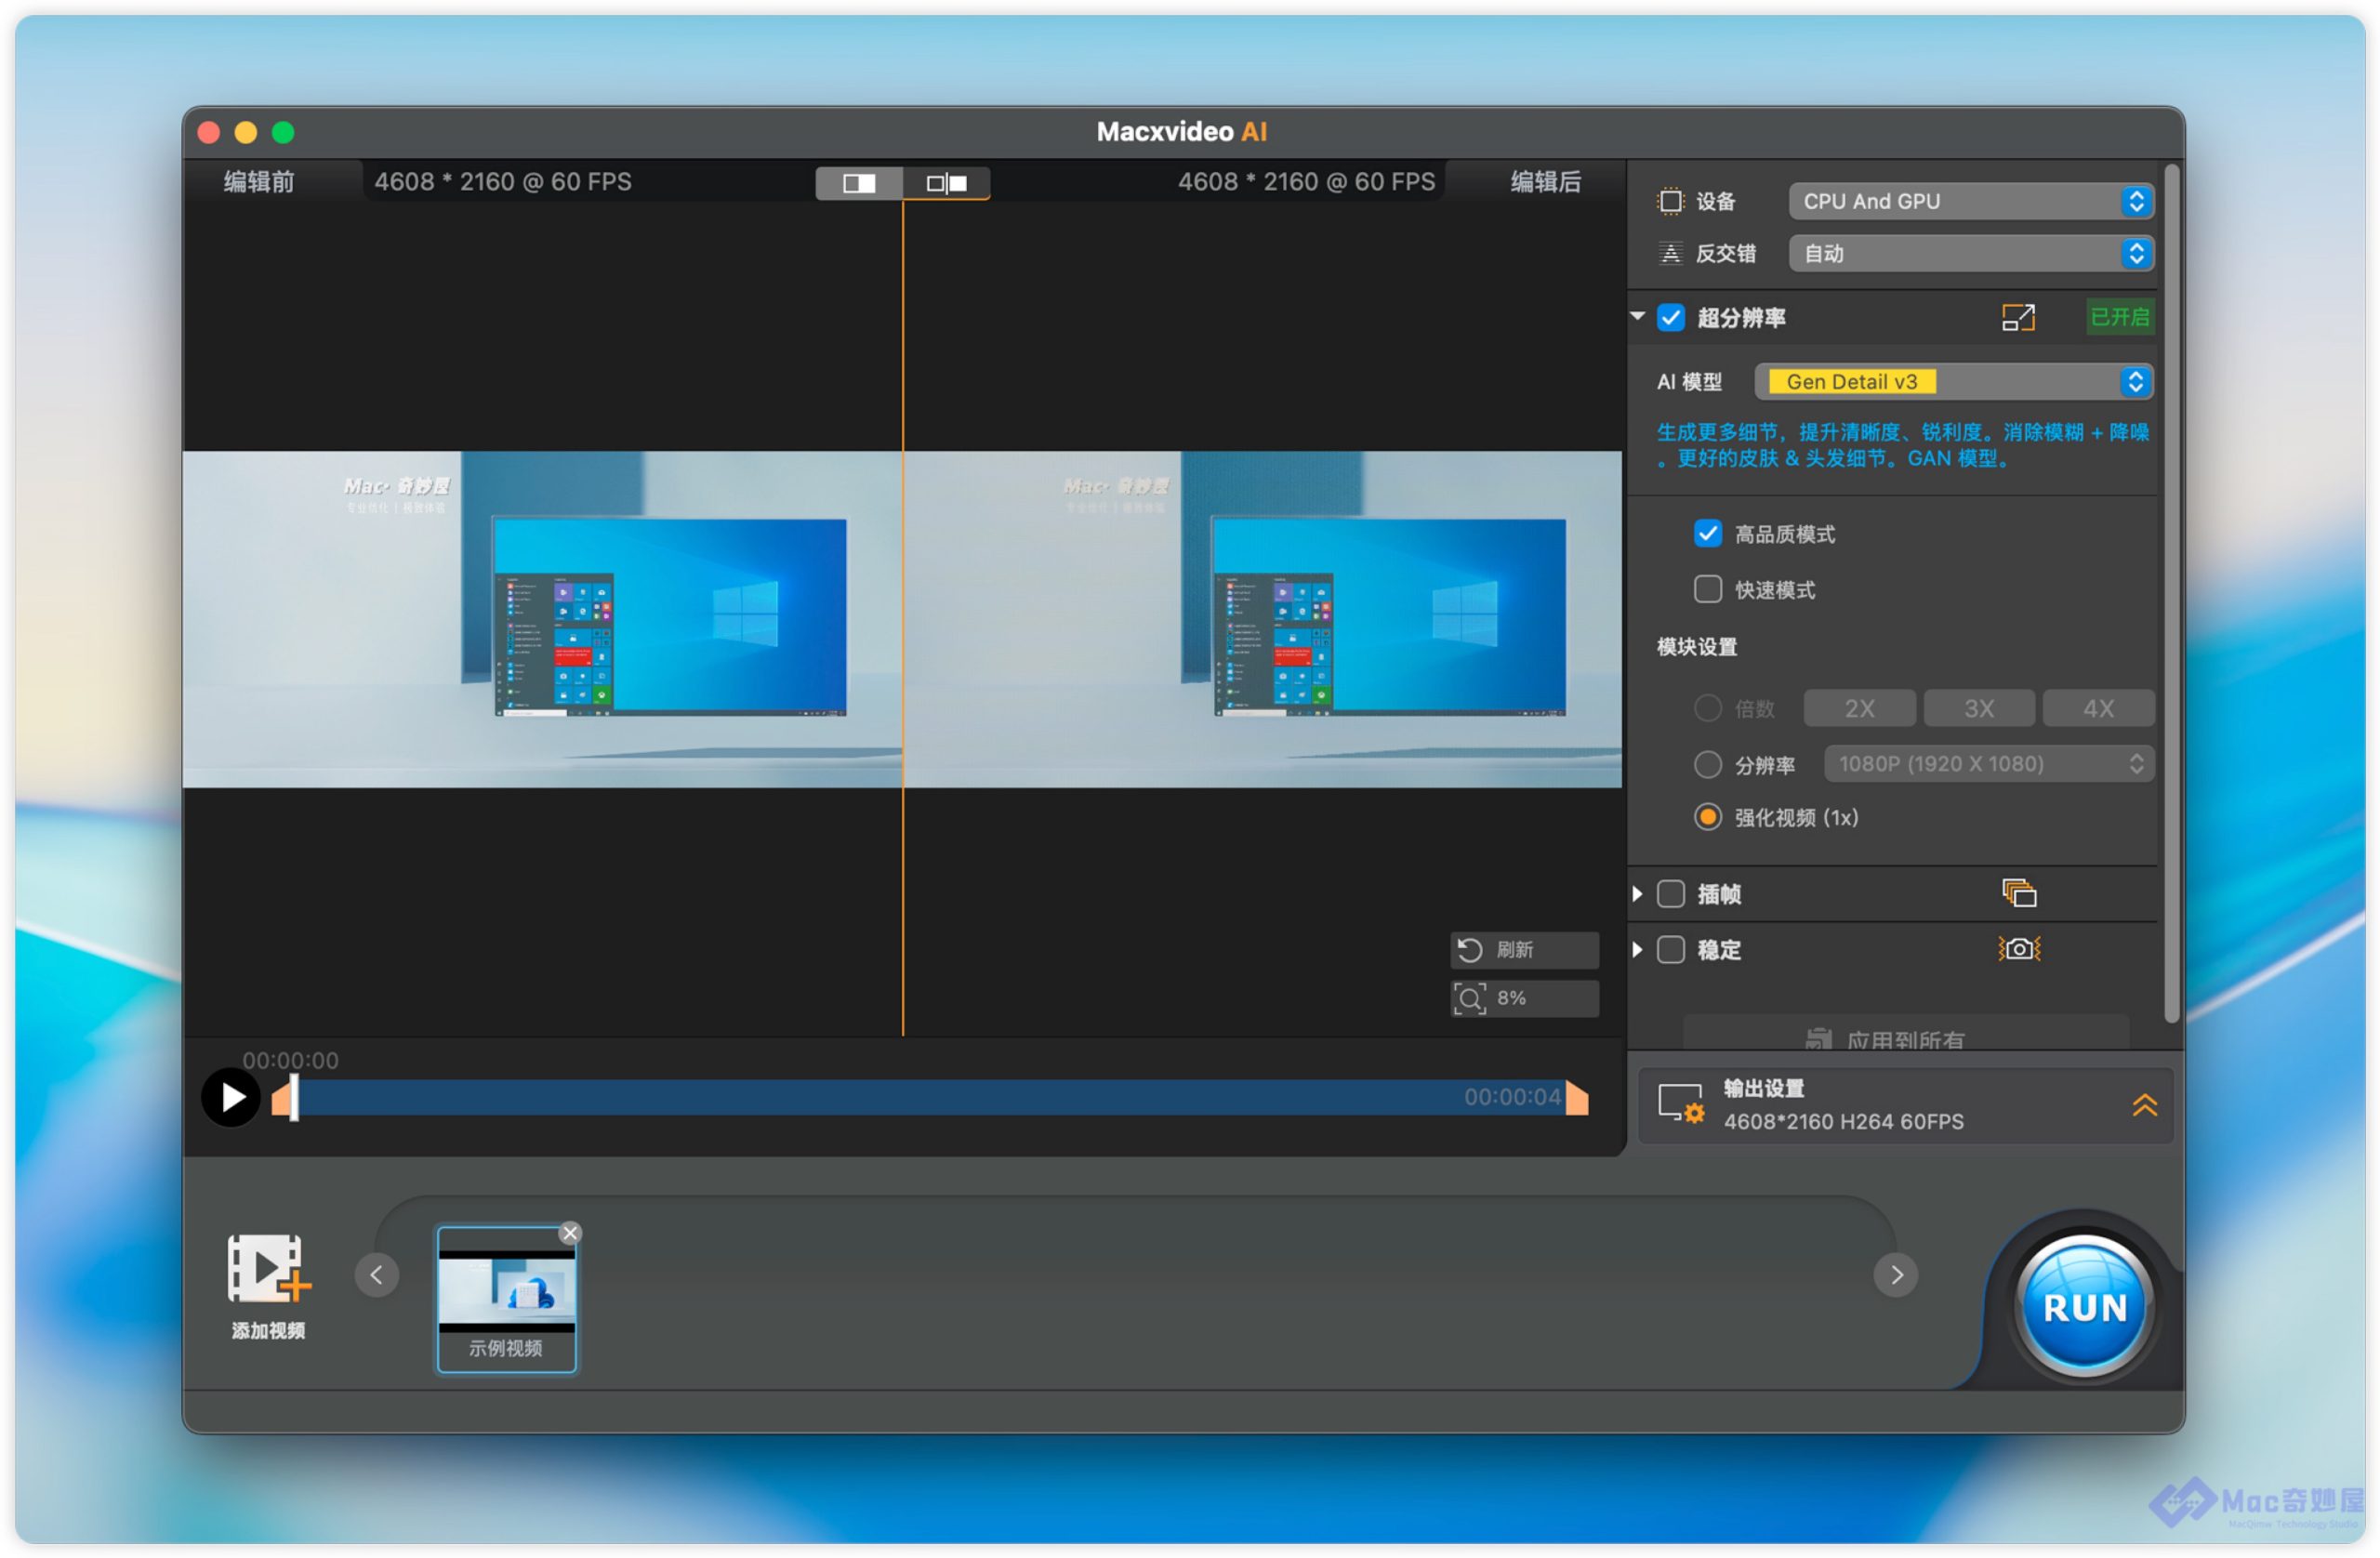Viewport: 2380px width, 1558px height.
Task: Click the 刷新 refresh button
Action: pos(1523,949)
